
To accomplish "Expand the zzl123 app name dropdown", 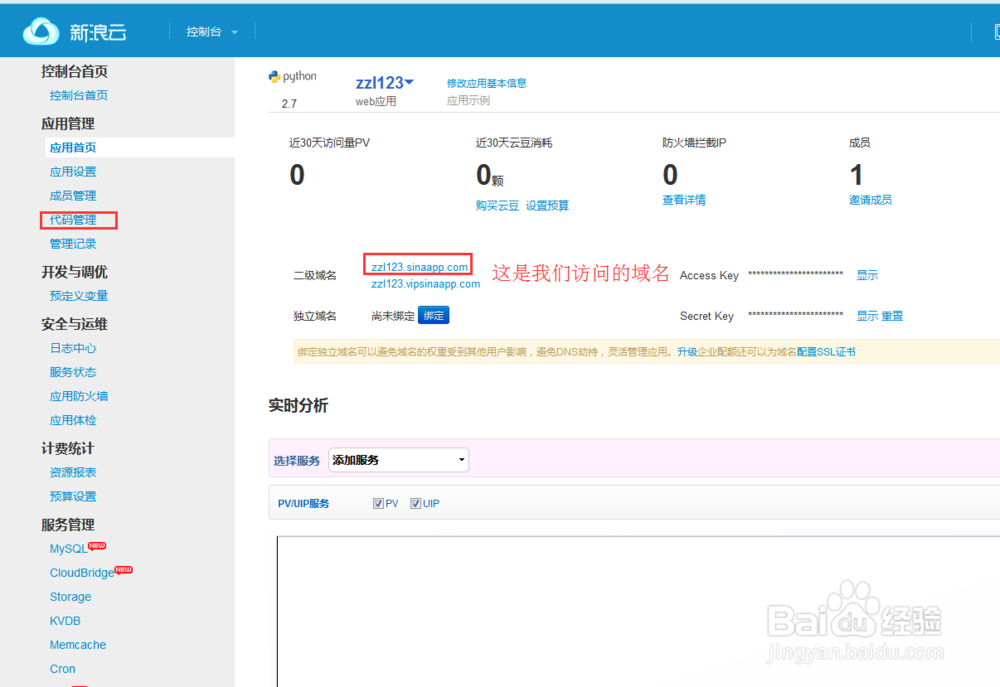I will tap(385, 82).
